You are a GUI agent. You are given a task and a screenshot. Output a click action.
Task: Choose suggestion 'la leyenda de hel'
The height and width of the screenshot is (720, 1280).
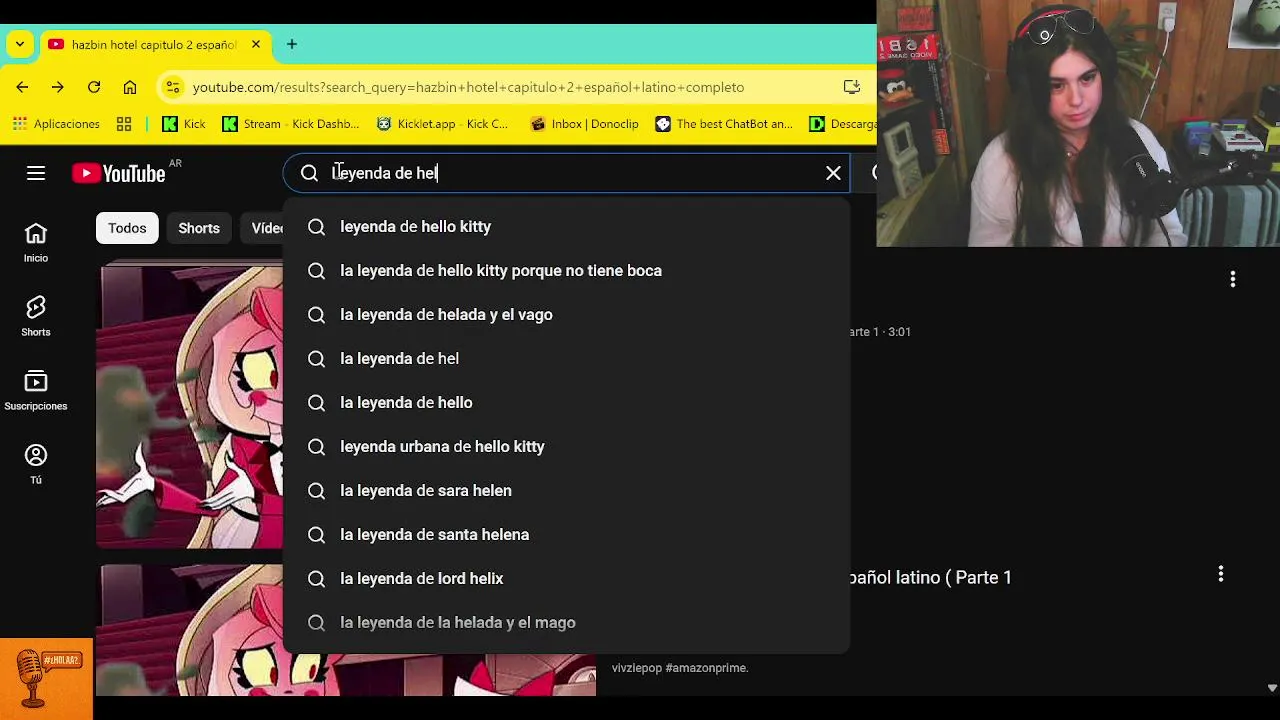(566, 359)
